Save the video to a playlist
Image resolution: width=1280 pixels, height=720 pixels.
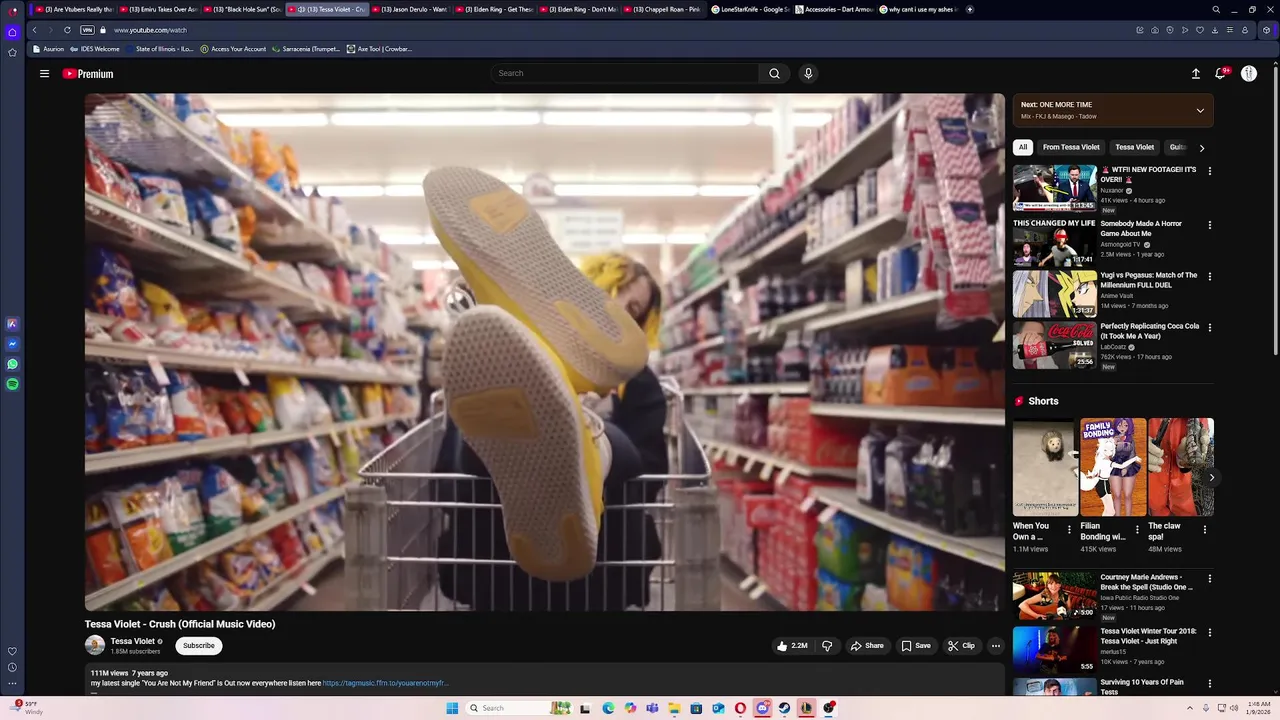pyautogui.click(x=916, y=646)
